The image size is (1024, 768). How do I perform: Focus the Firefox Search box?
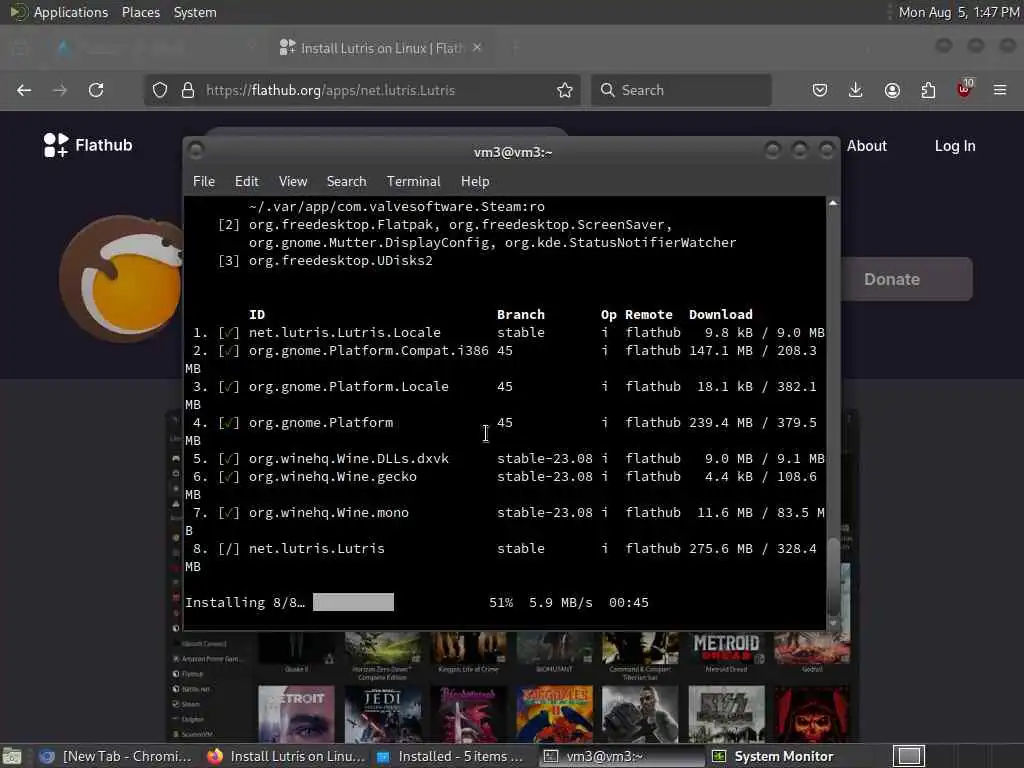682,90
